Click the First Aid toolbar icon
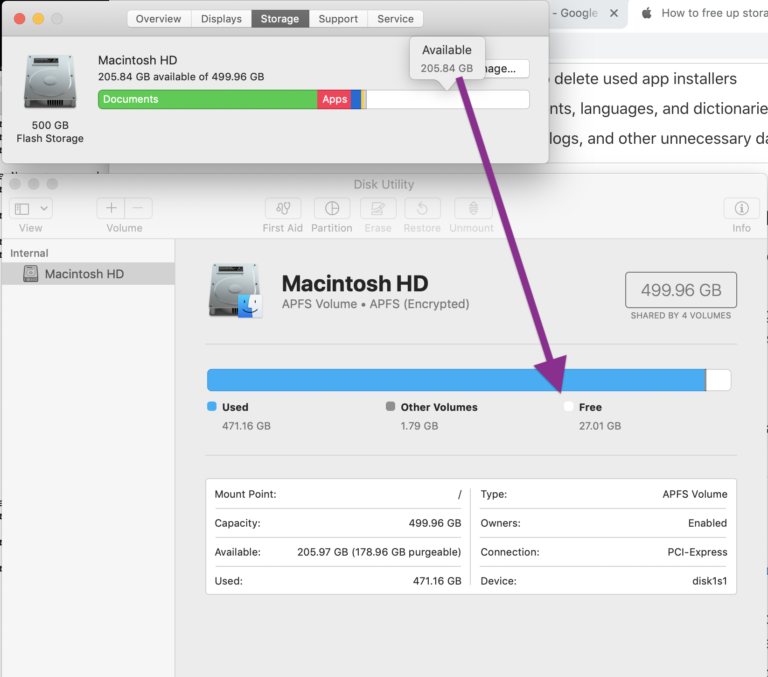Image resolution: width=768 pixels, height=677 pixels. pos(283,209)
